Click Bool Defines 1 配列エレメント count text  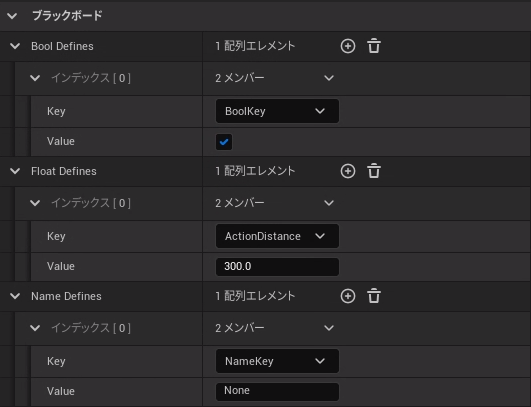pyautogui.click(x=255, y=46)
